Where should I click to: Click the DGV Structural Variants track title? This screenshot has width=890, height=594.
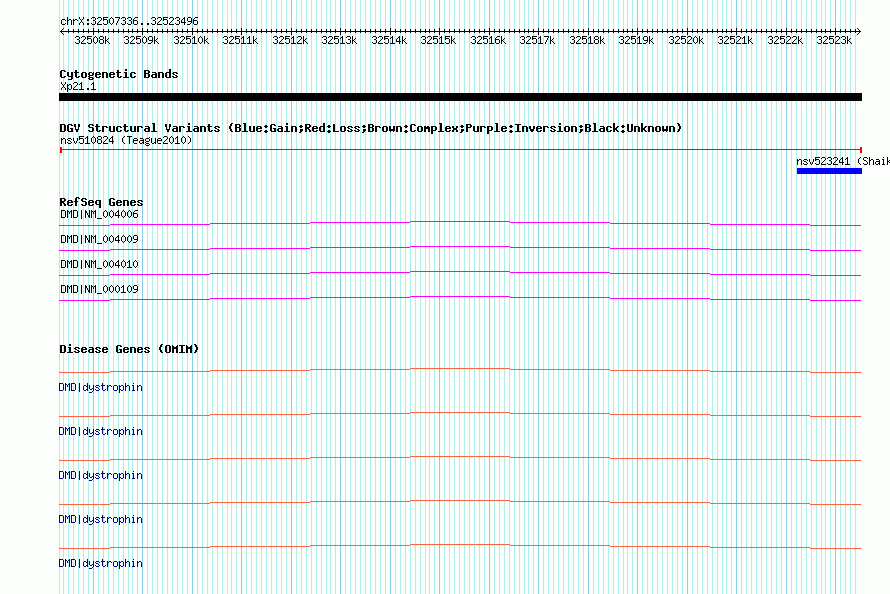[x=371, y=128]
